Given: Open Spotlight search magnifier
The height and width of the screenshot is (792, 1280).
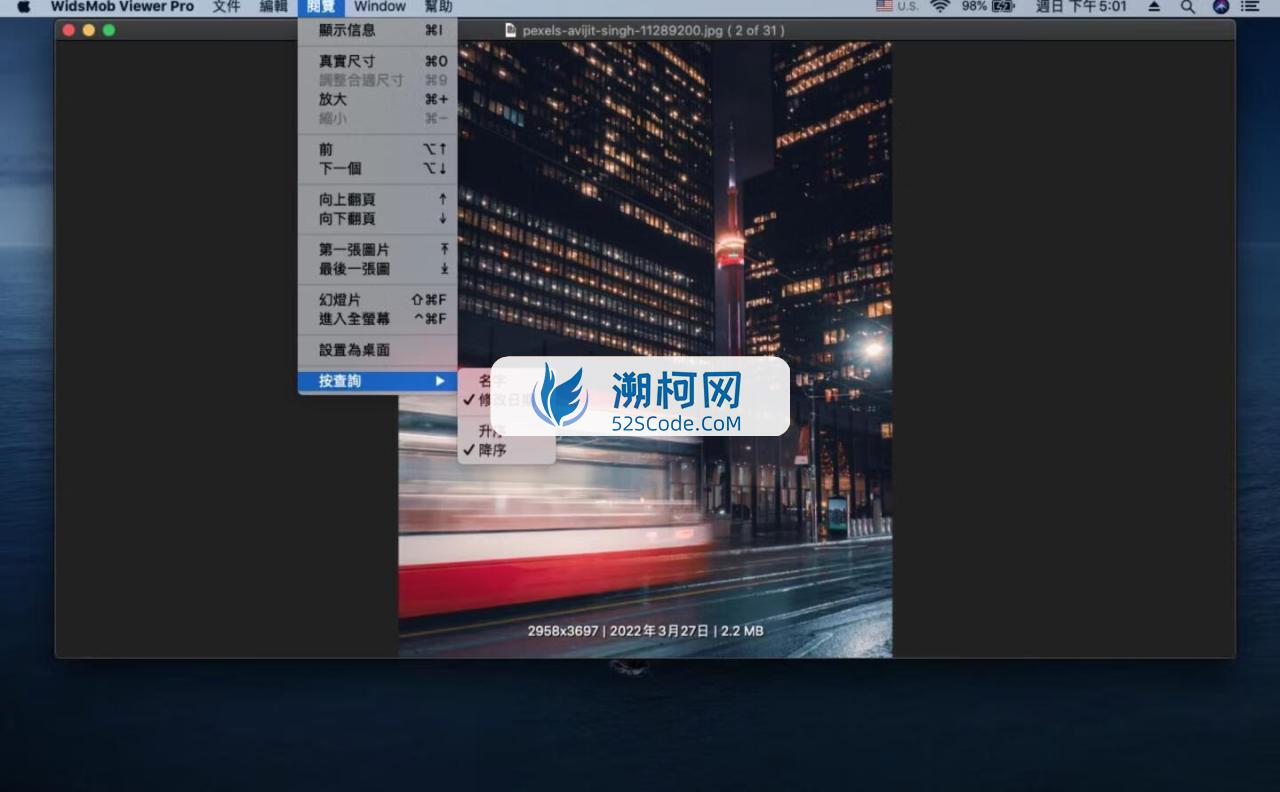Looking at the screenshot, I should click(x=1187, y=6).
